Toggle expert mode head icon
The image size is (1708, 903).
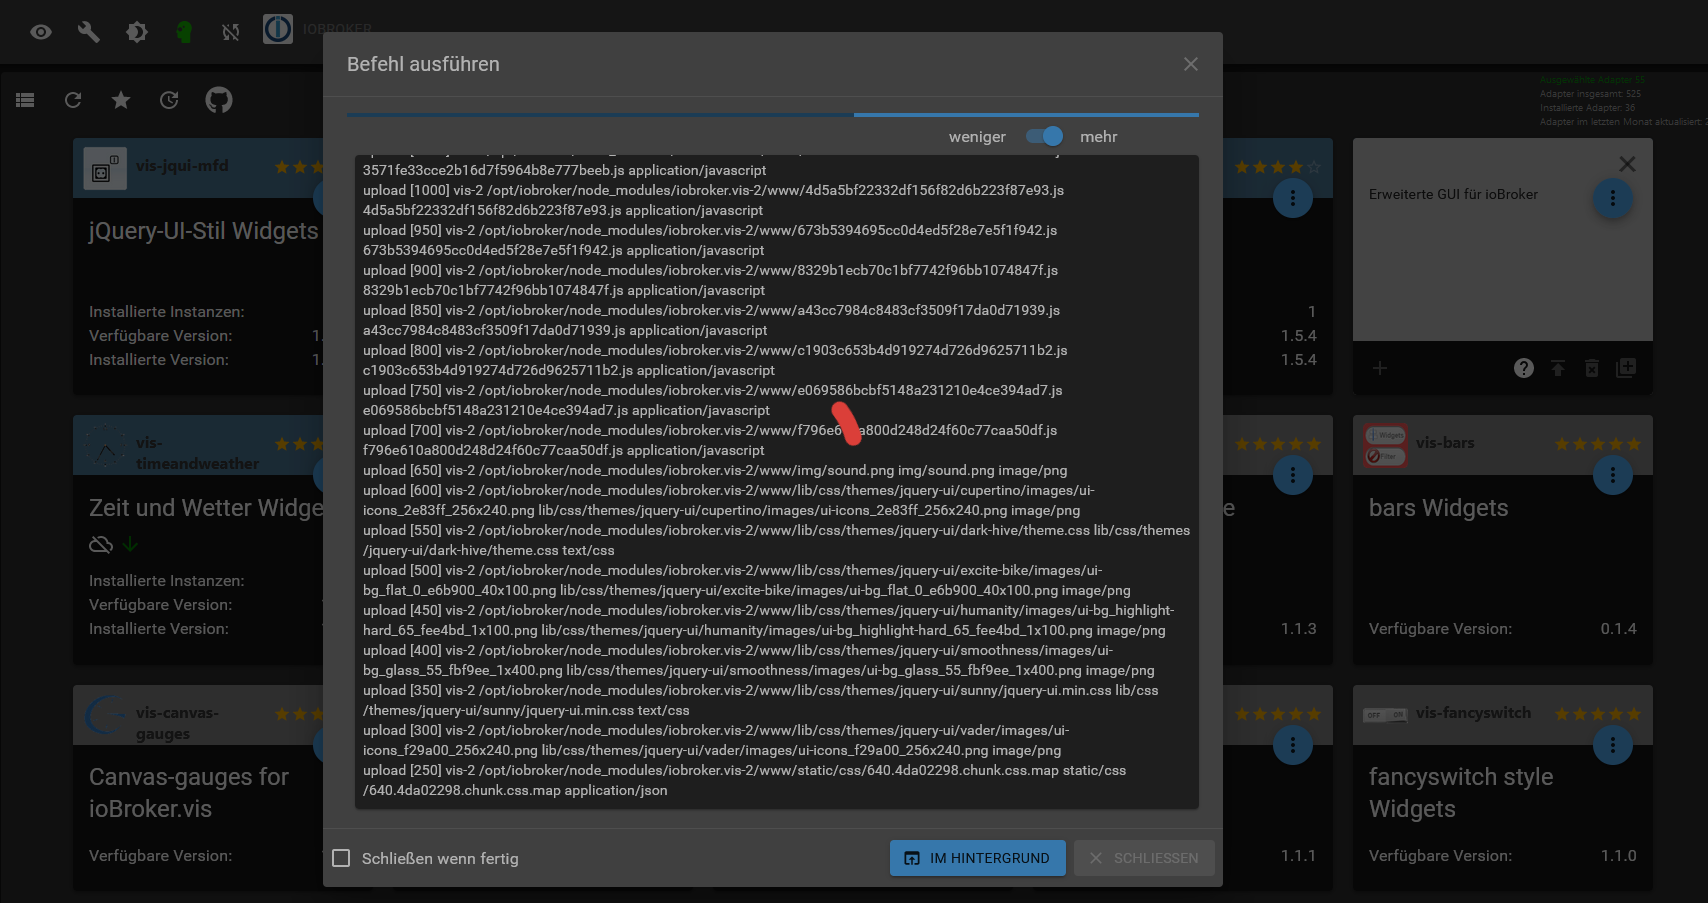pos(184,32)
